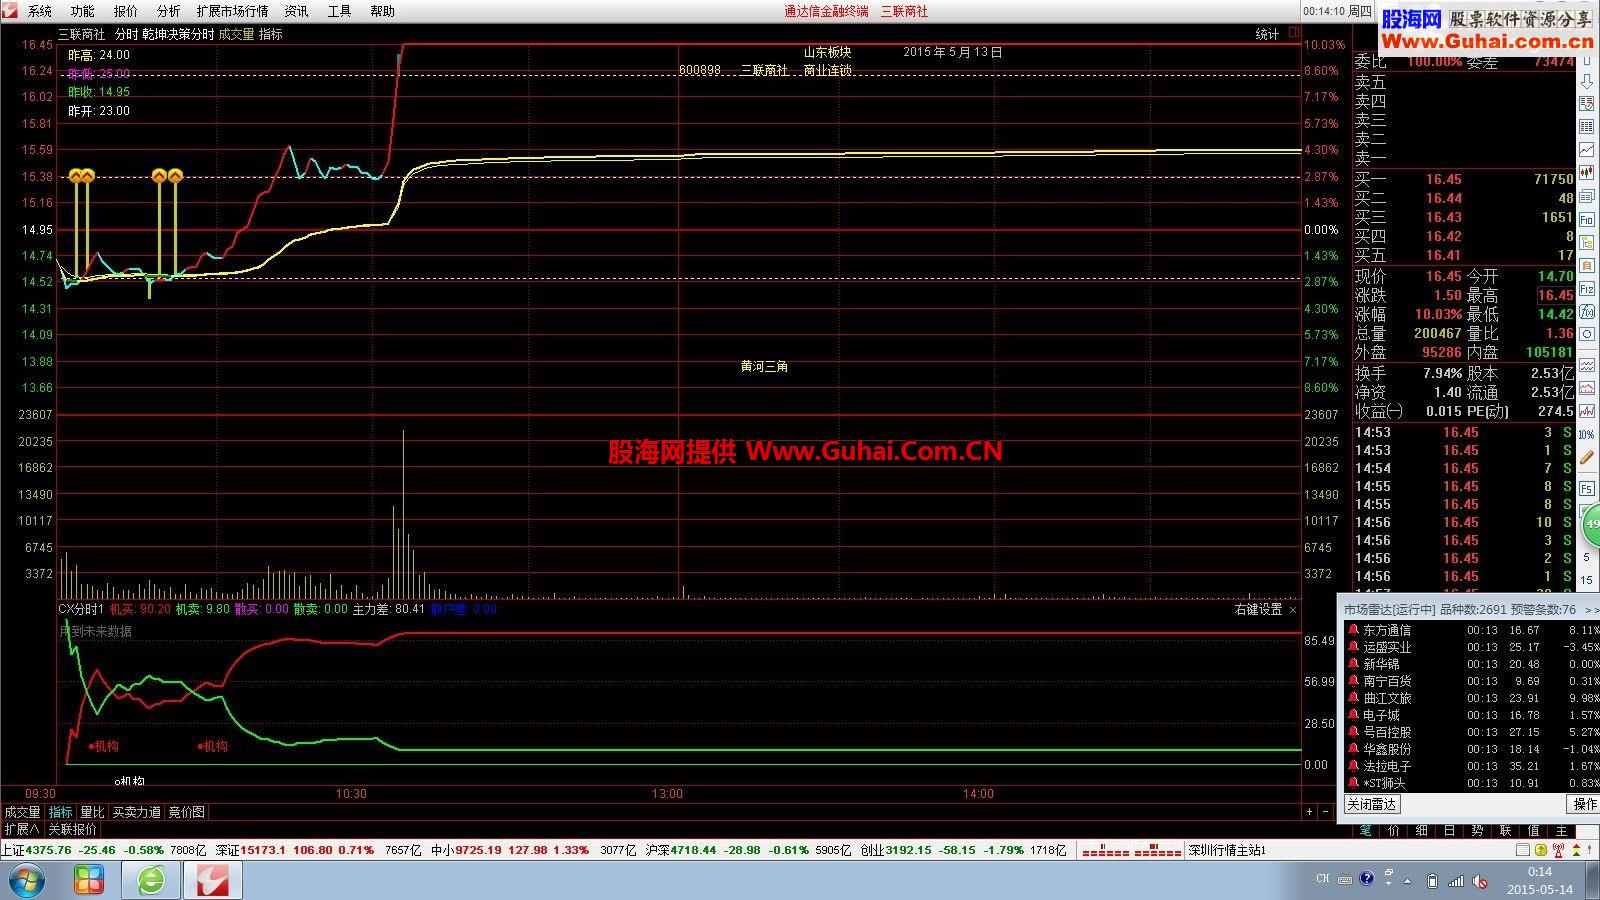This screenshot has height=900, width=1600.
Task: Click the table grid icon in the right toolbar
Action: coord(1587,127)
